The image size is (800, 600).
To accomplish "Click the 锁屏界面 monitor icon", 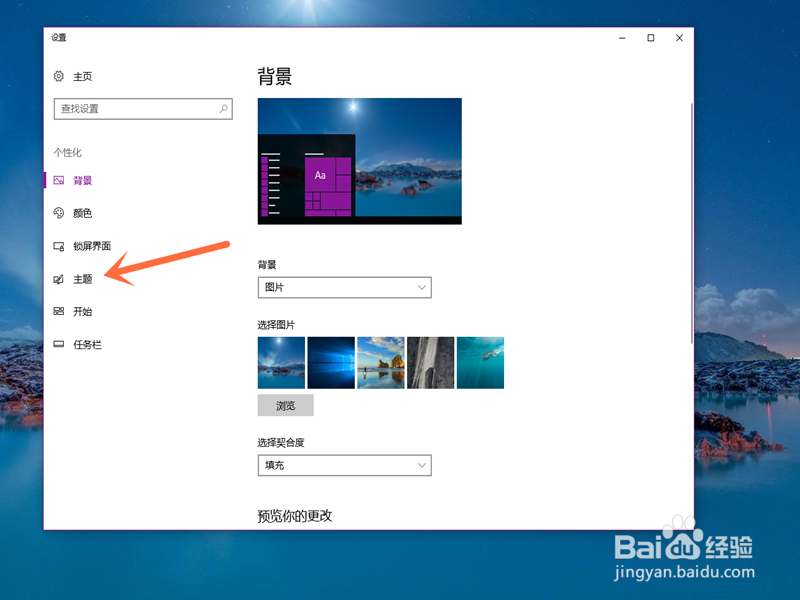I will 59,246.
